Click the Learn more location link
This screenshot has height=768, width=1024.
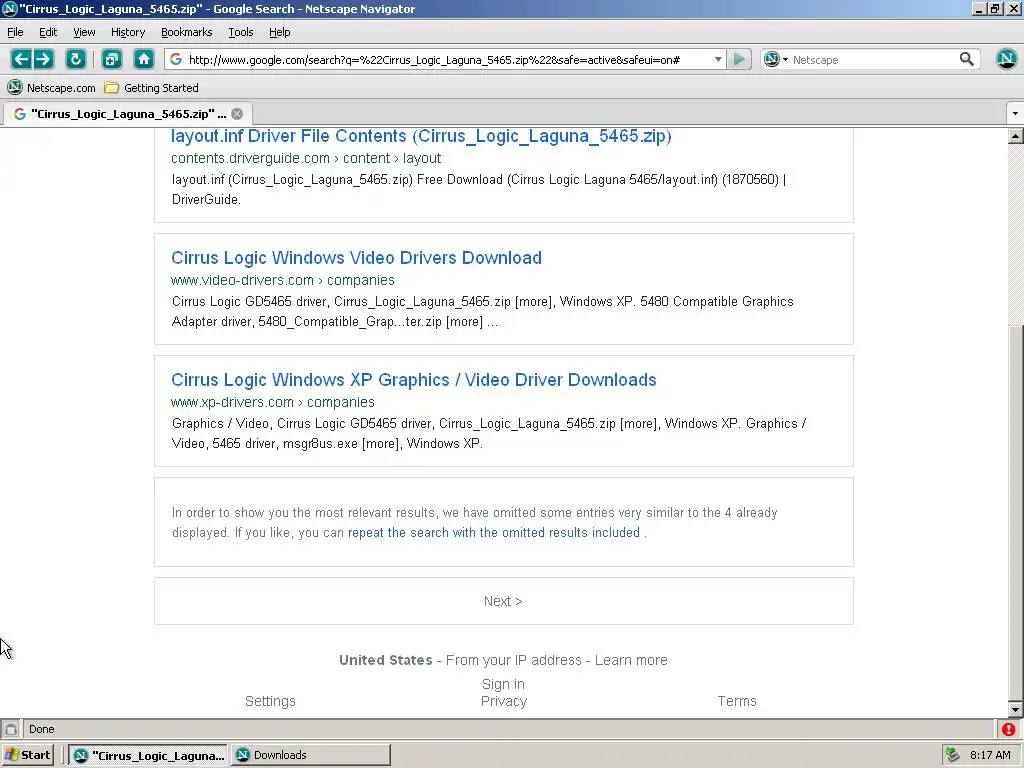pos(631,660)
